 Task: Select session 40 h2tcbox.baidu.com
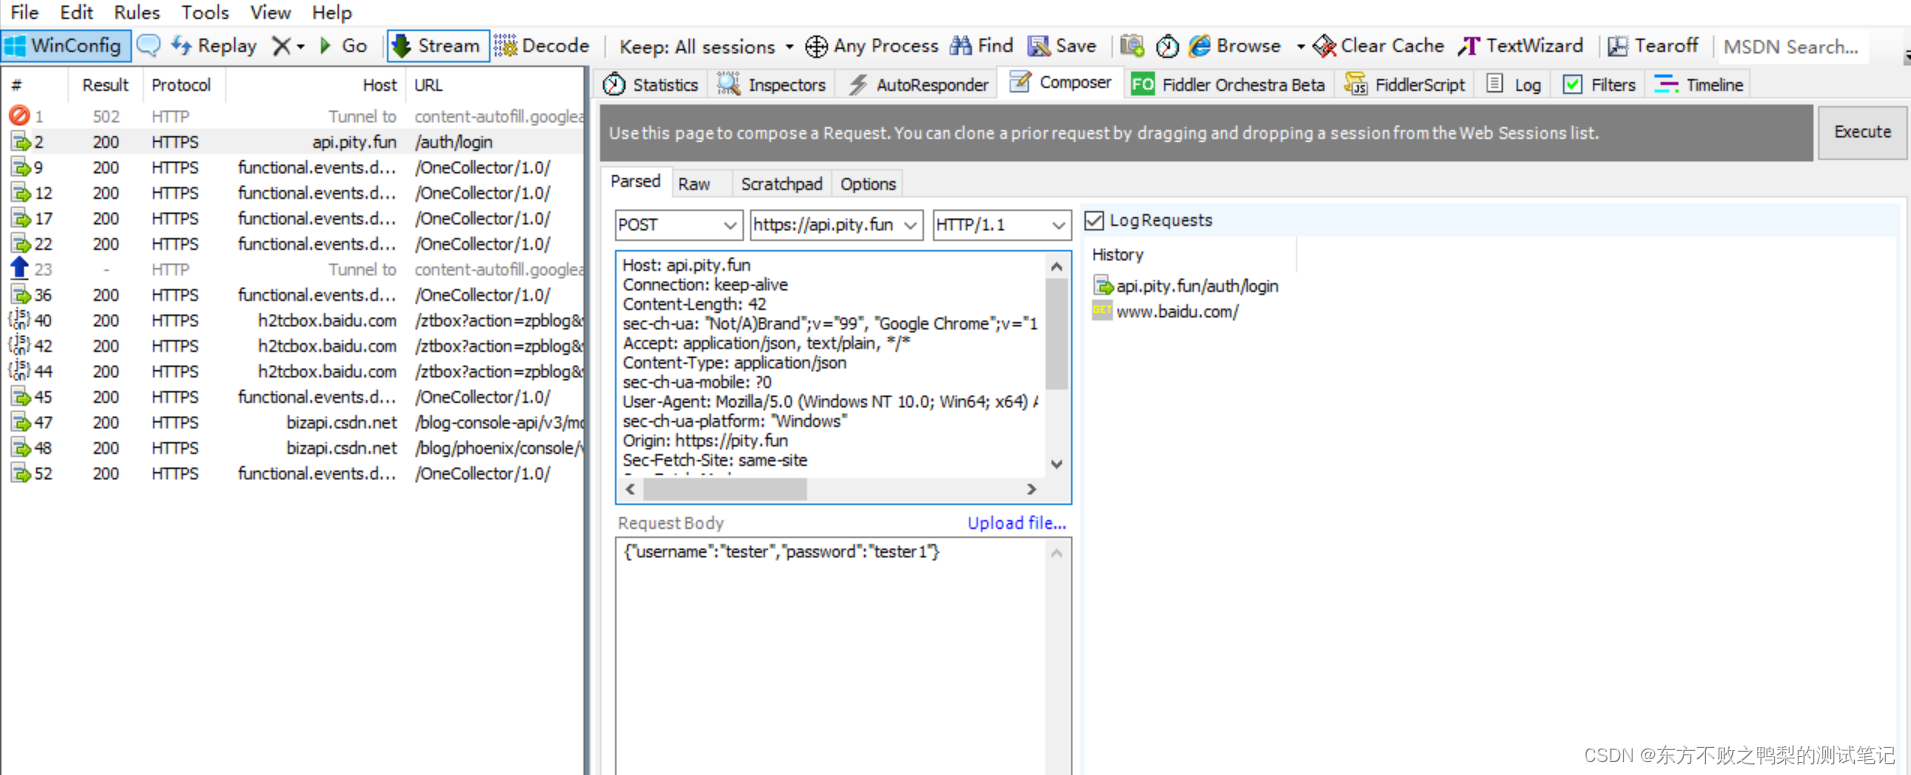pyautogui.click(x=293, y=320)
